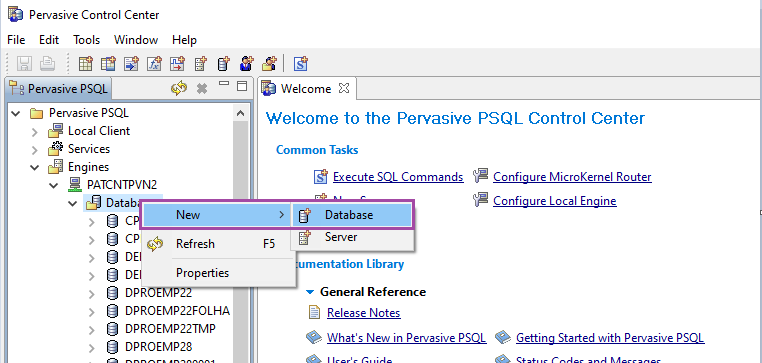
Task: Click the Configure MicroKernel Router icon
Action: 480,176
